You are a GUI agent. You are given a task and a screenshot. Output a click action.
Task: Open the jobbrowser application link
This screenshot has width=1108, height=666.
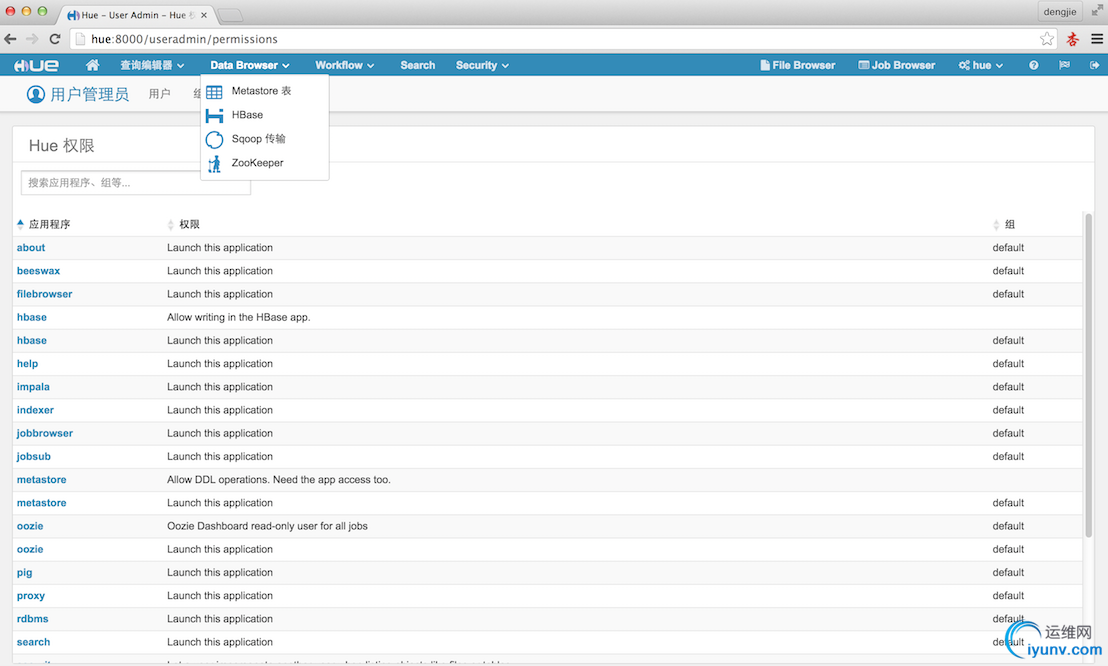click(45, 433)
